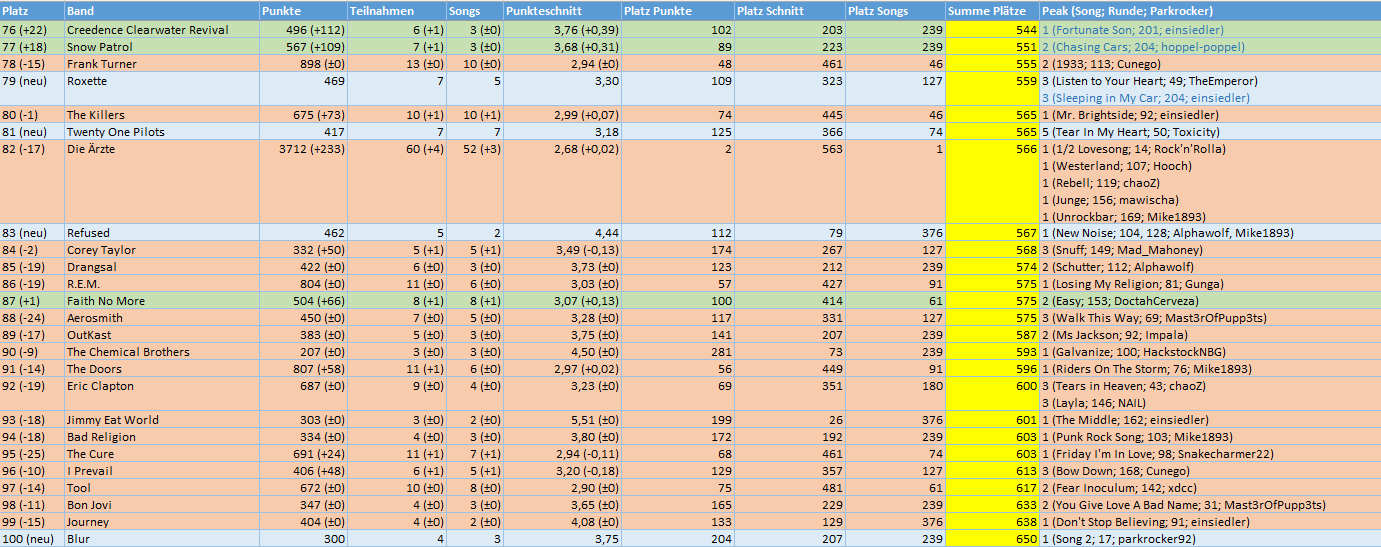Screen dimensions: 1381x547
Task: Select the 'Bad Religion' cell
Action: click(161, 437)
